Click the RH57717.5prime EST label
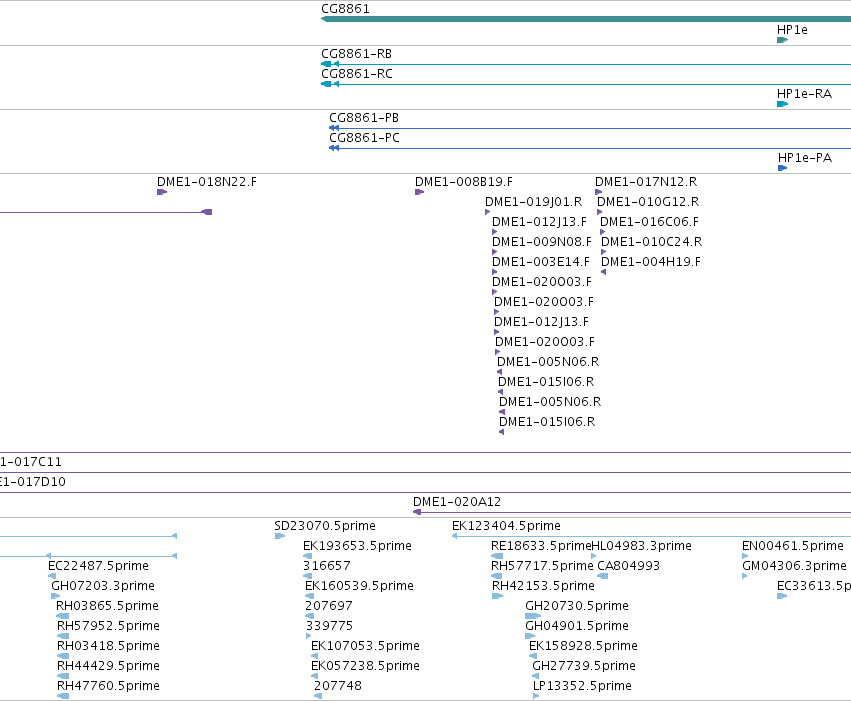The image size is (851, 701). (542, 566)
